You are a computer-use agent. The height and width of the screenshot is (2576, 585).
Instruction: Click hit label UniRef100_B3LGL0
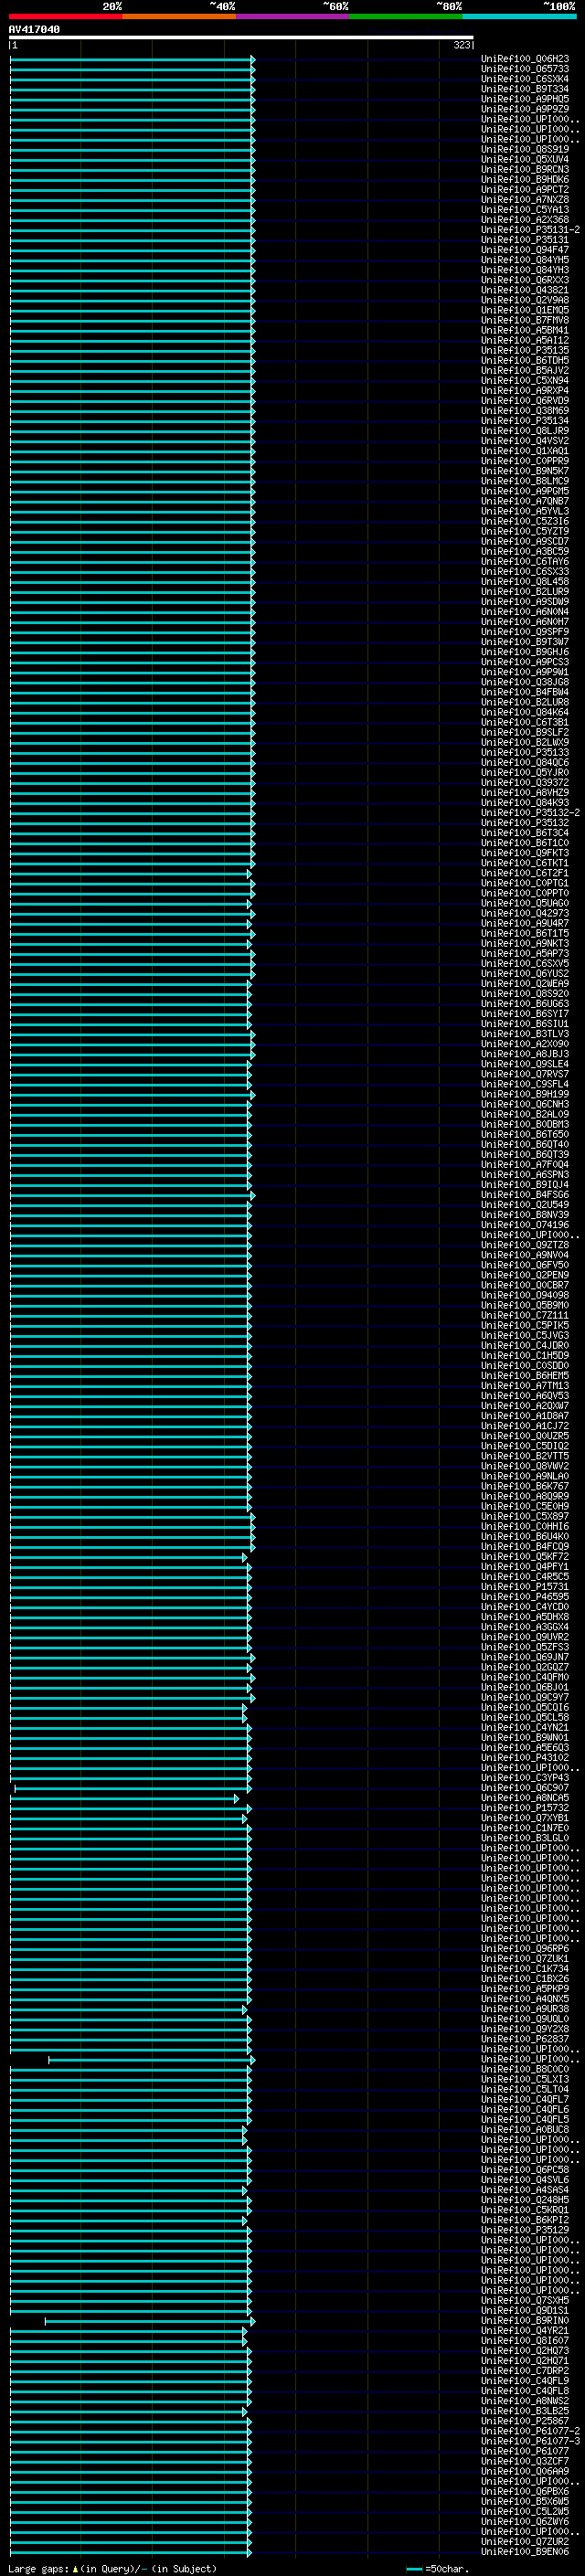coord(525,1838)
